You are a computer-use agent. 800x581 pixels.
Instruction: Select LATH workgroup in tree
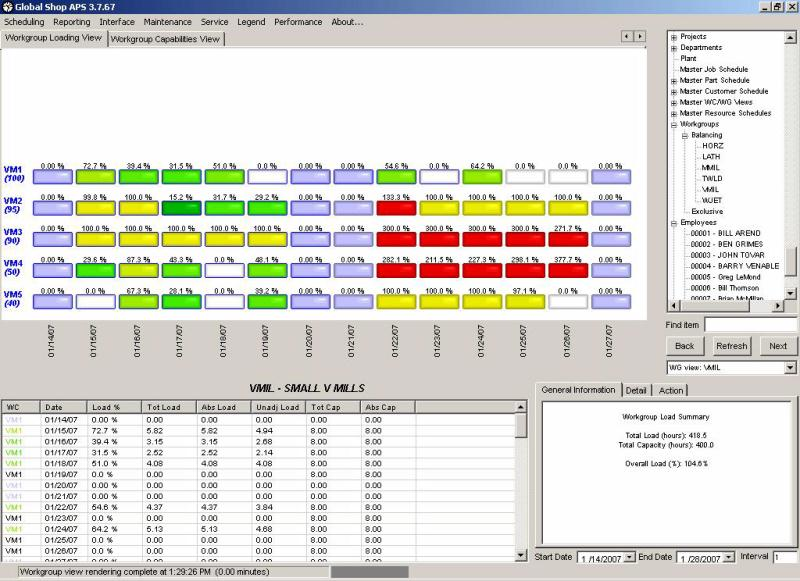click(x=711, y=157)
